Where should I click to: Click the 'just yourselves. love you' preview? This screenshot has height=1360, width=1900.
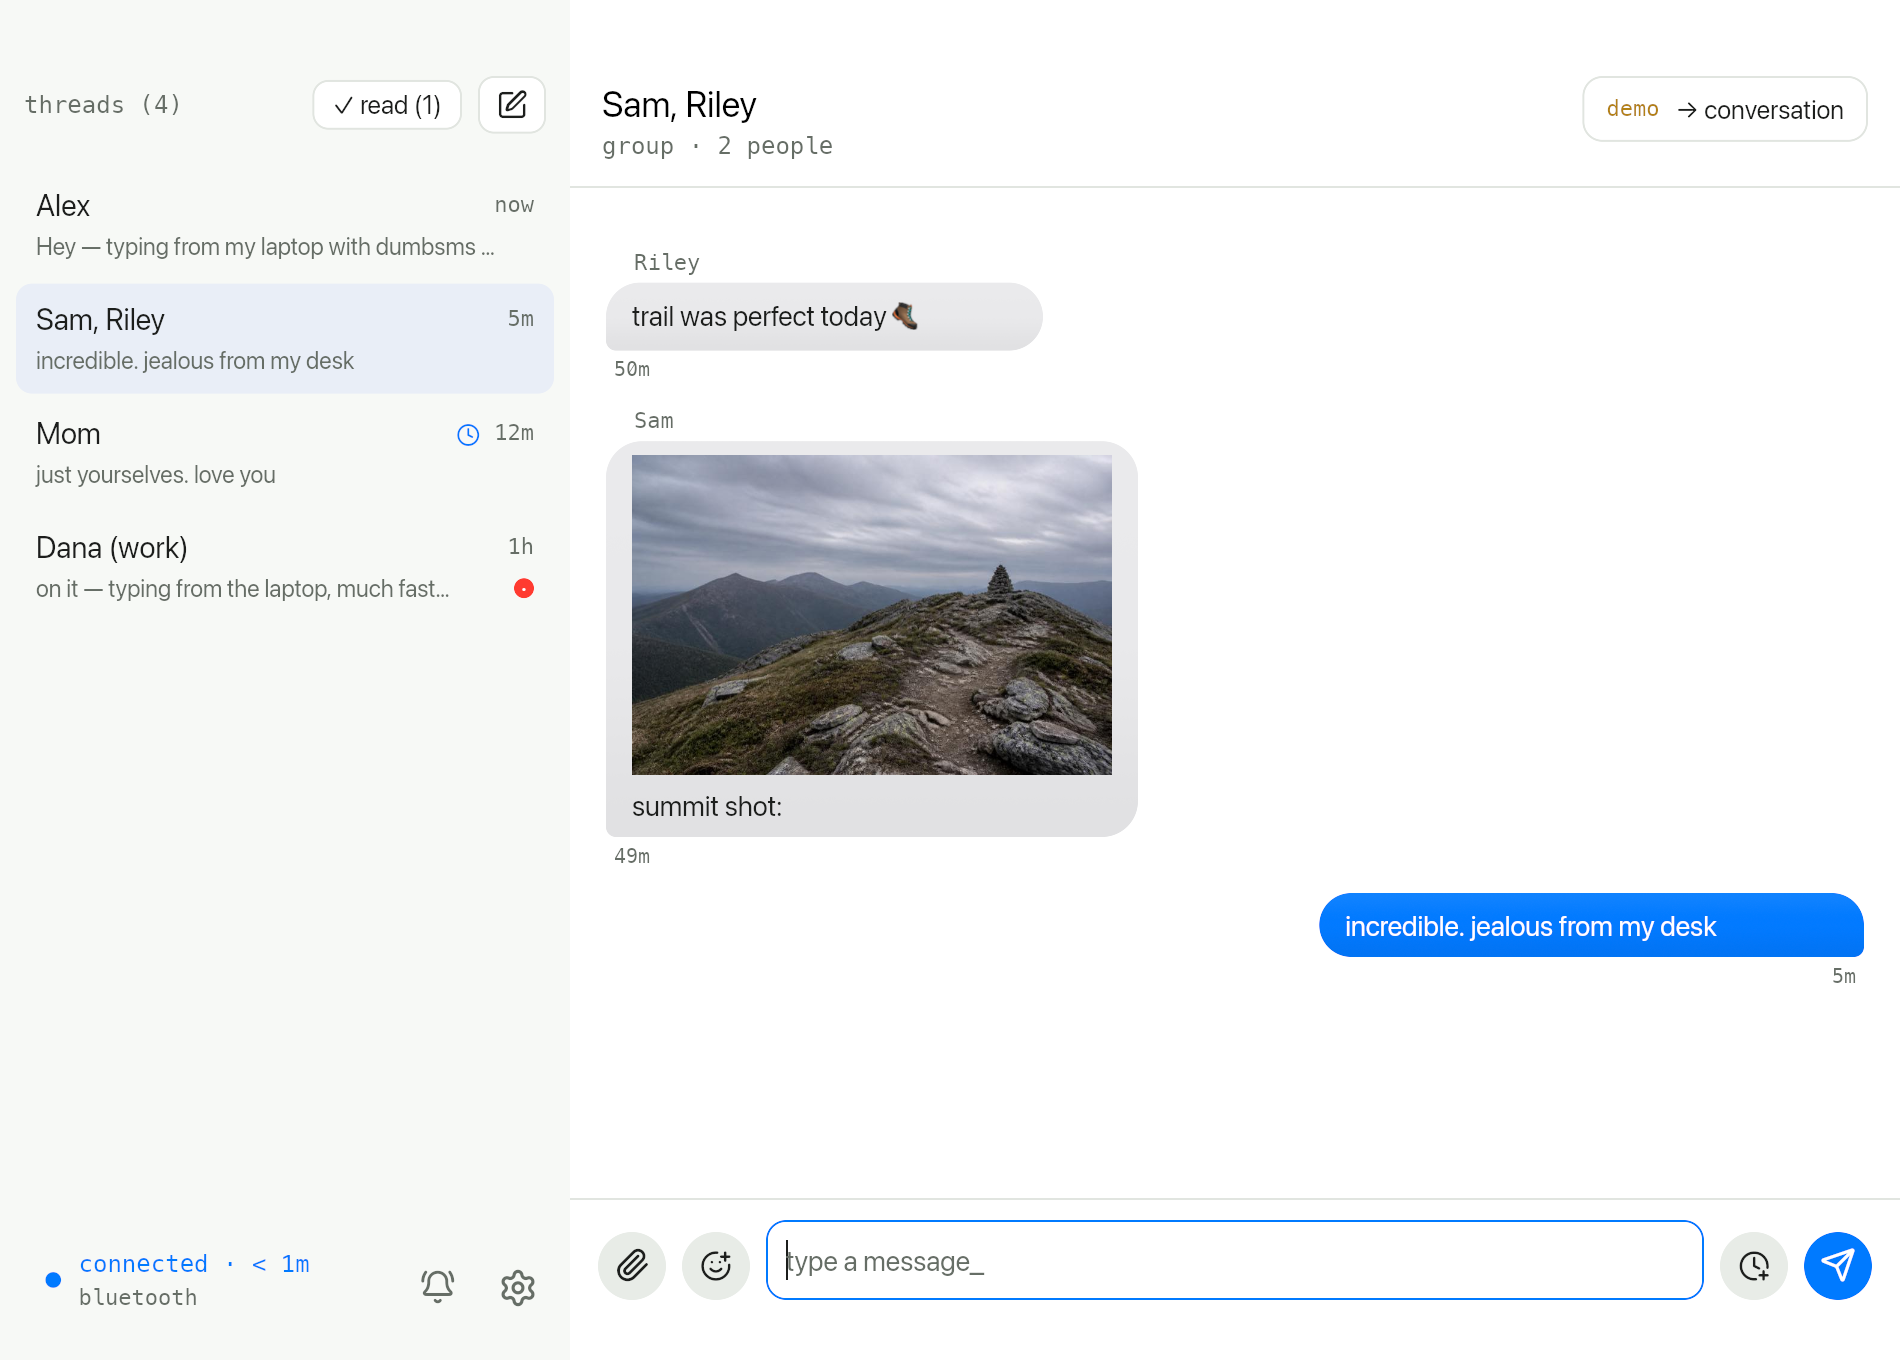point(156,475)
